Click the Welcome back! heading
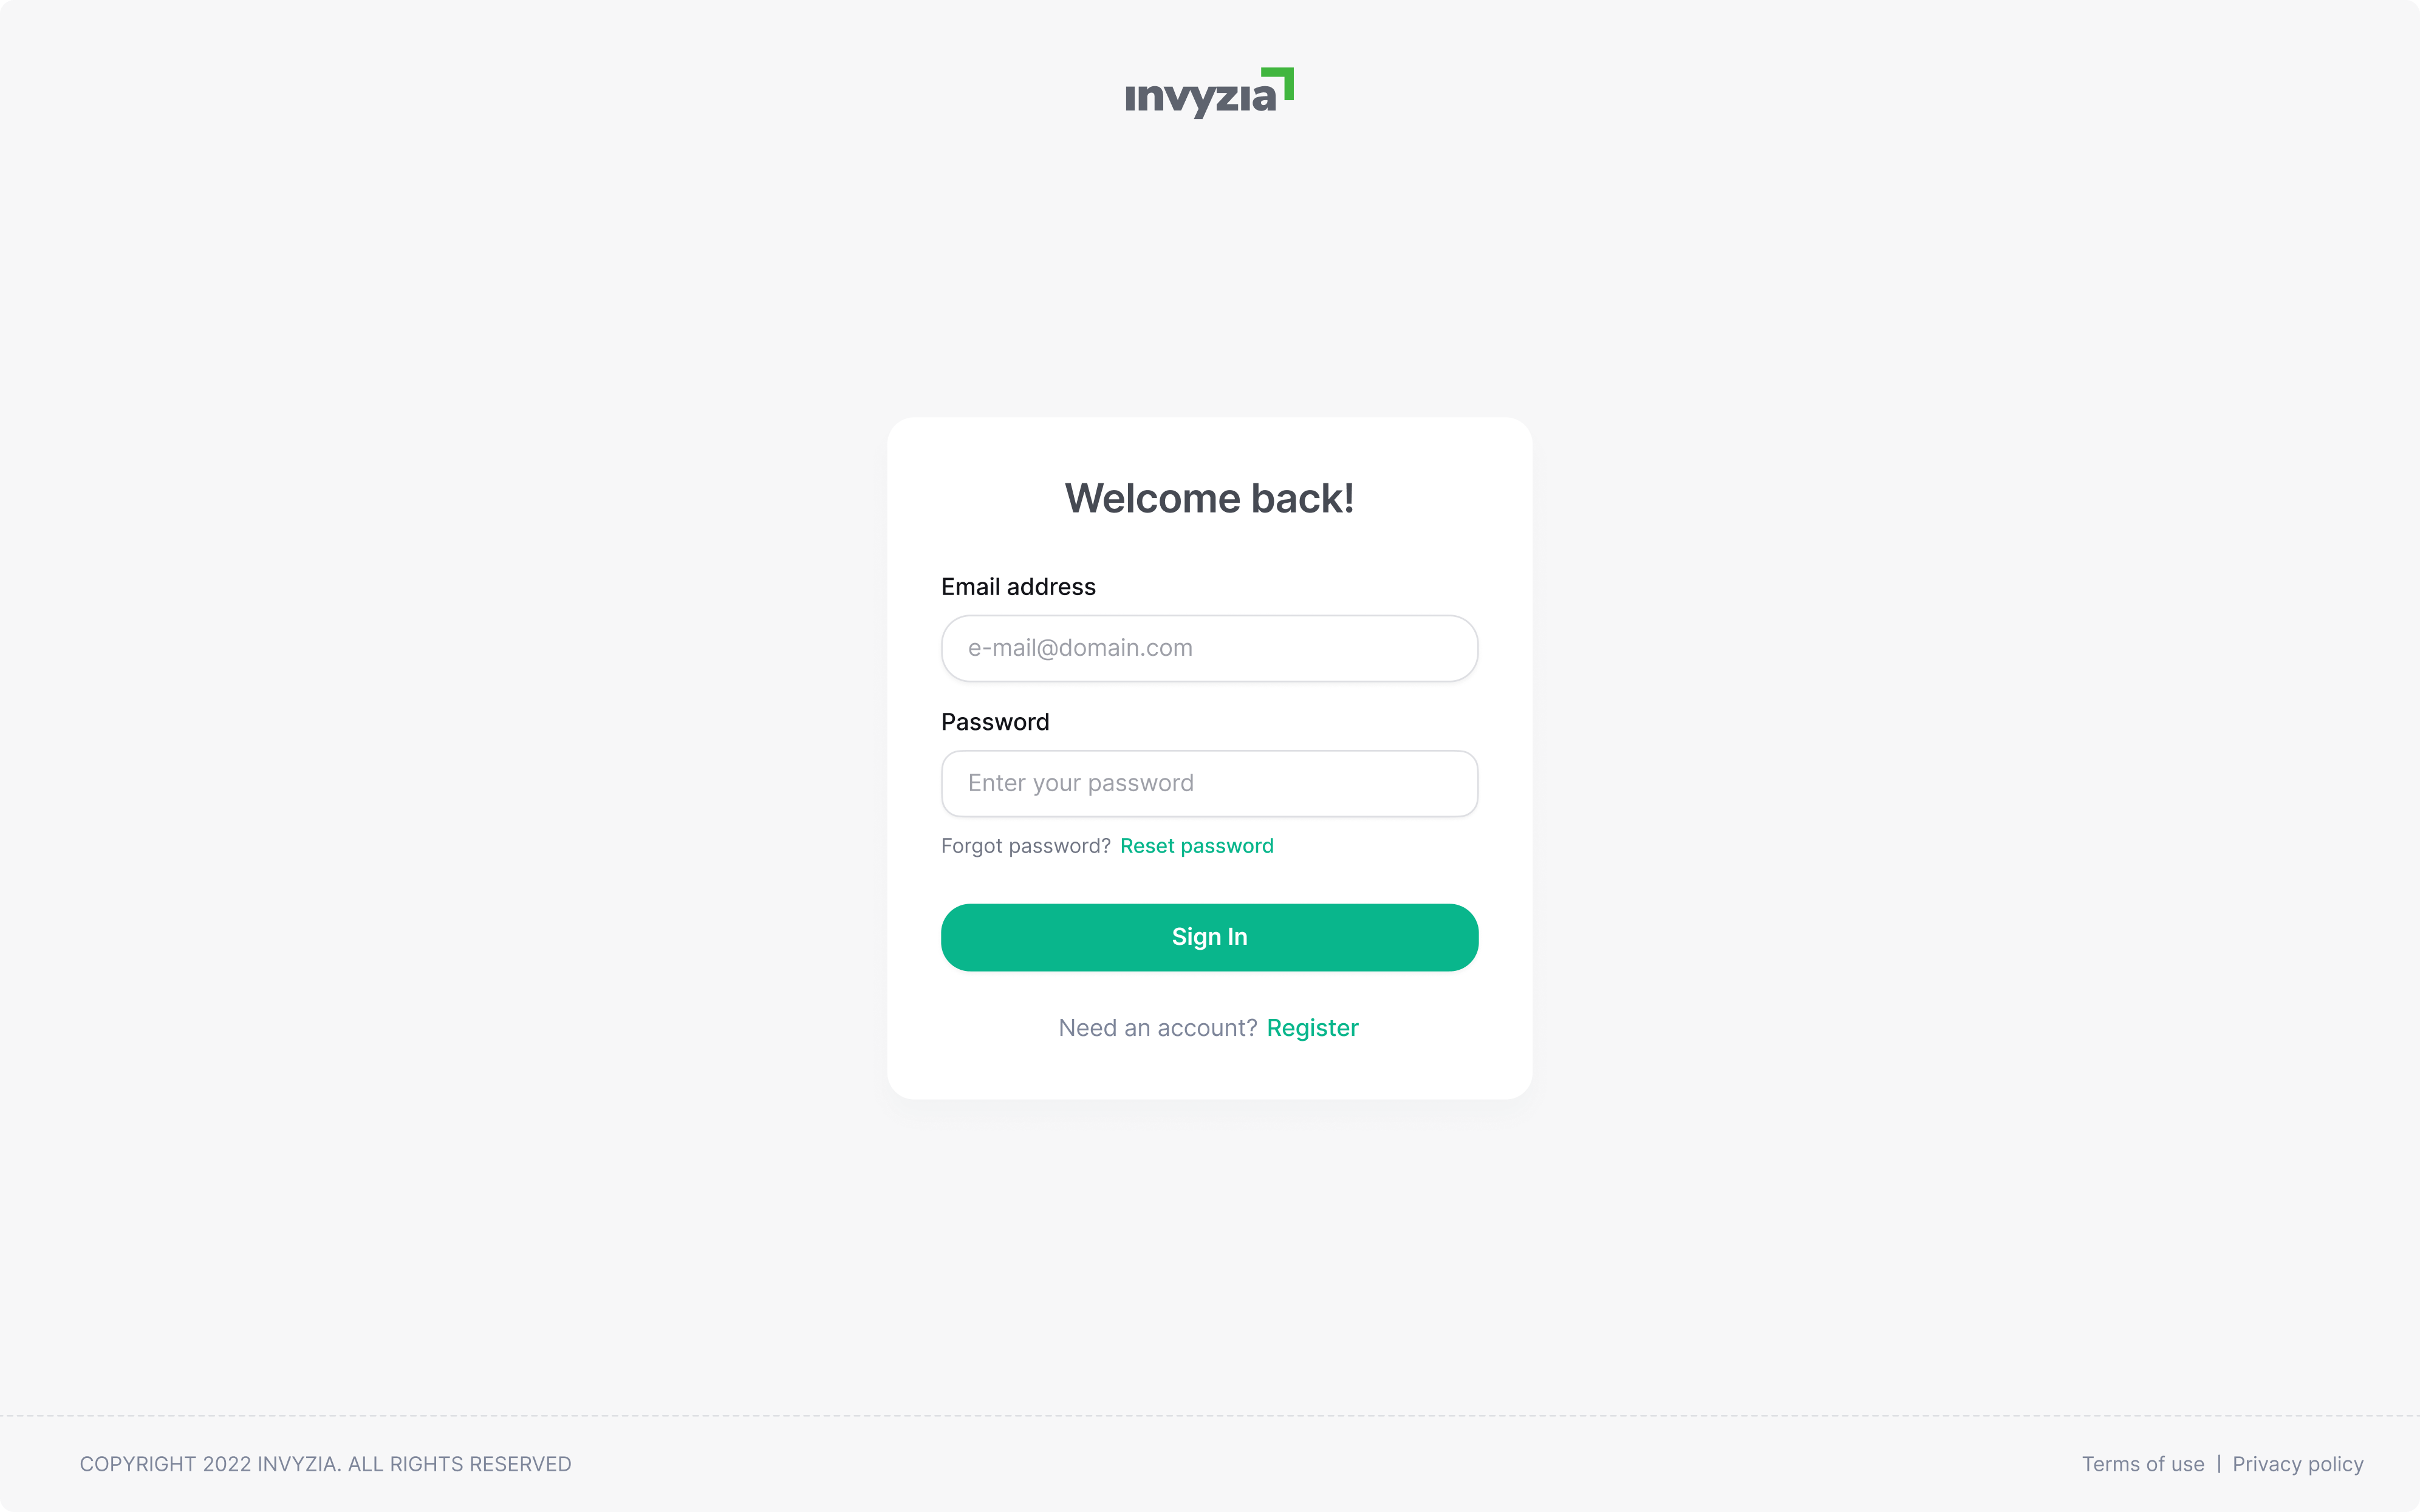Screen dimensions: 2420x1512 pos(1209,498)
